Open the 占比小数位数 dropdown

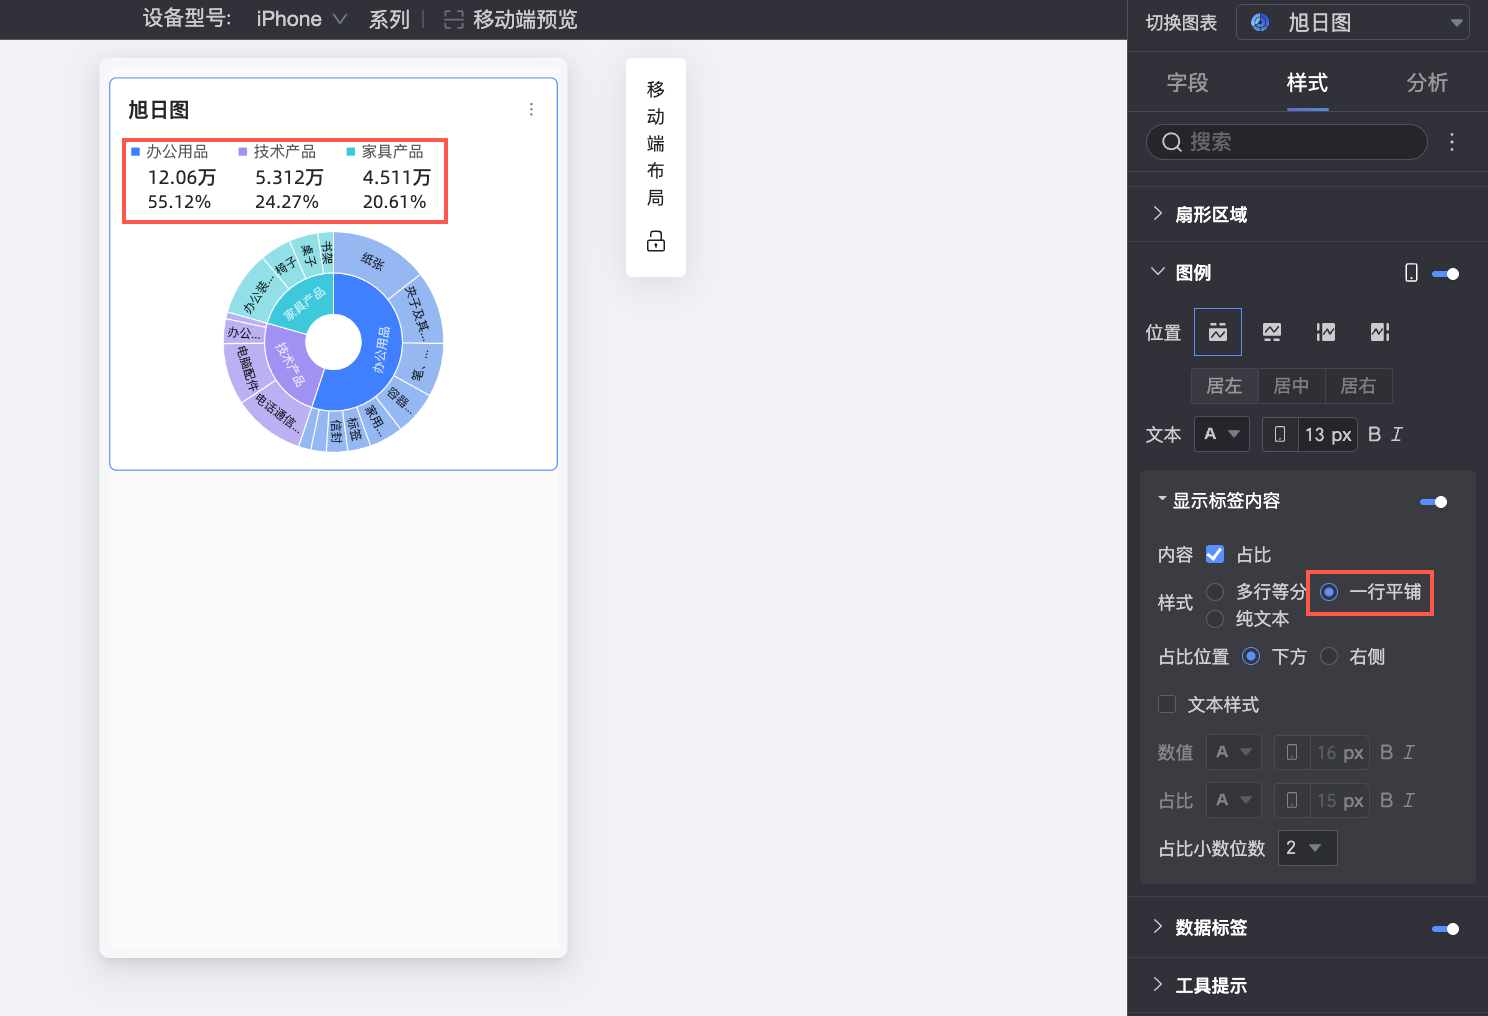[1307, 848]
